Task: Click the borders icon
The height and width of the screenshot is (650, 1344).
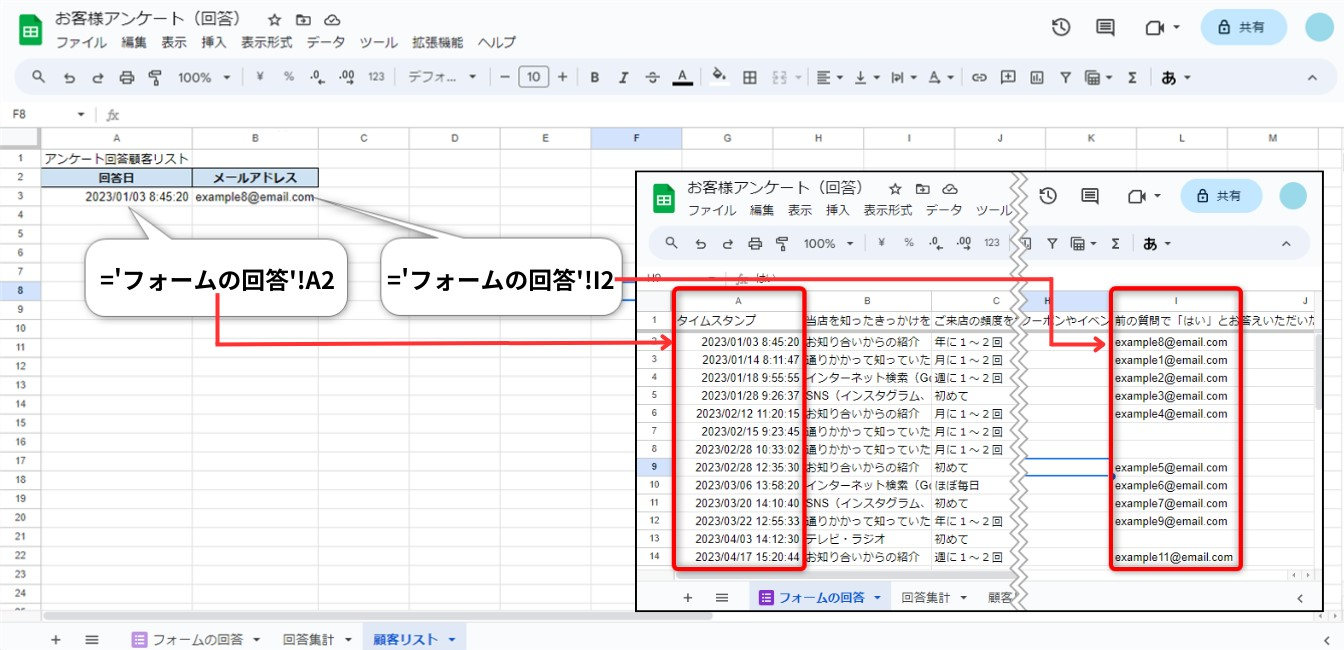Action: (x=749, y=77)
